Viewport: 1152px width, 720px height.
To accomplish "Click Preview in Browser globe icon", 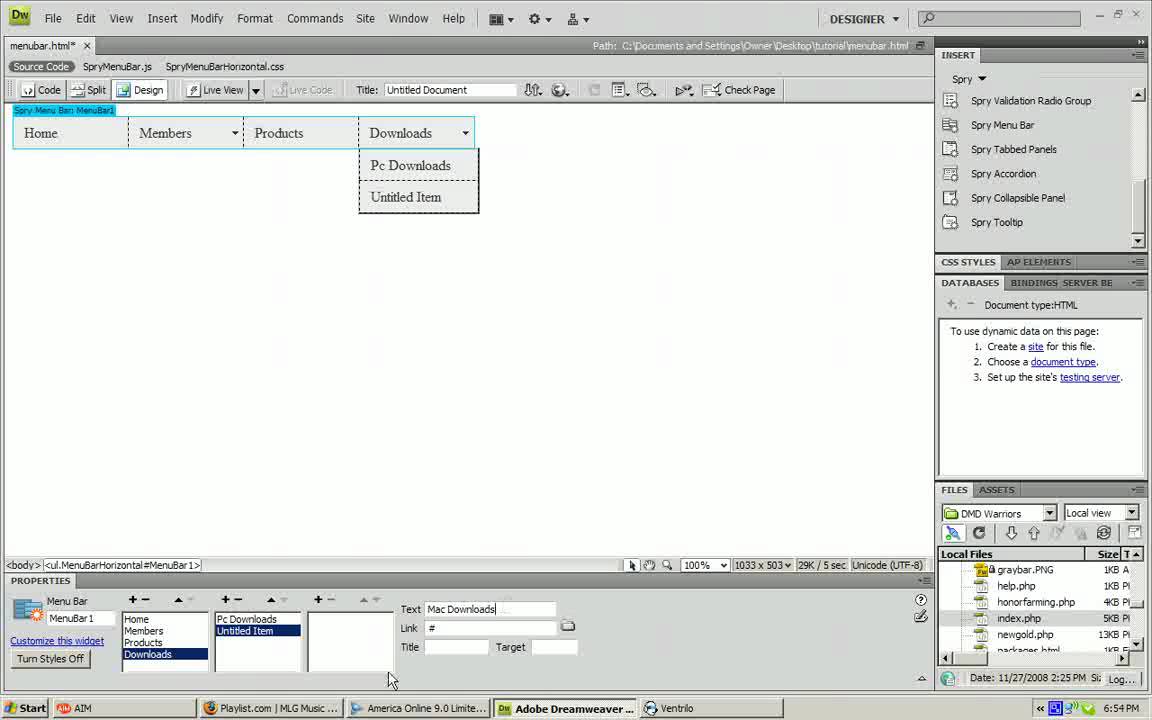I will tap(560, 90).
